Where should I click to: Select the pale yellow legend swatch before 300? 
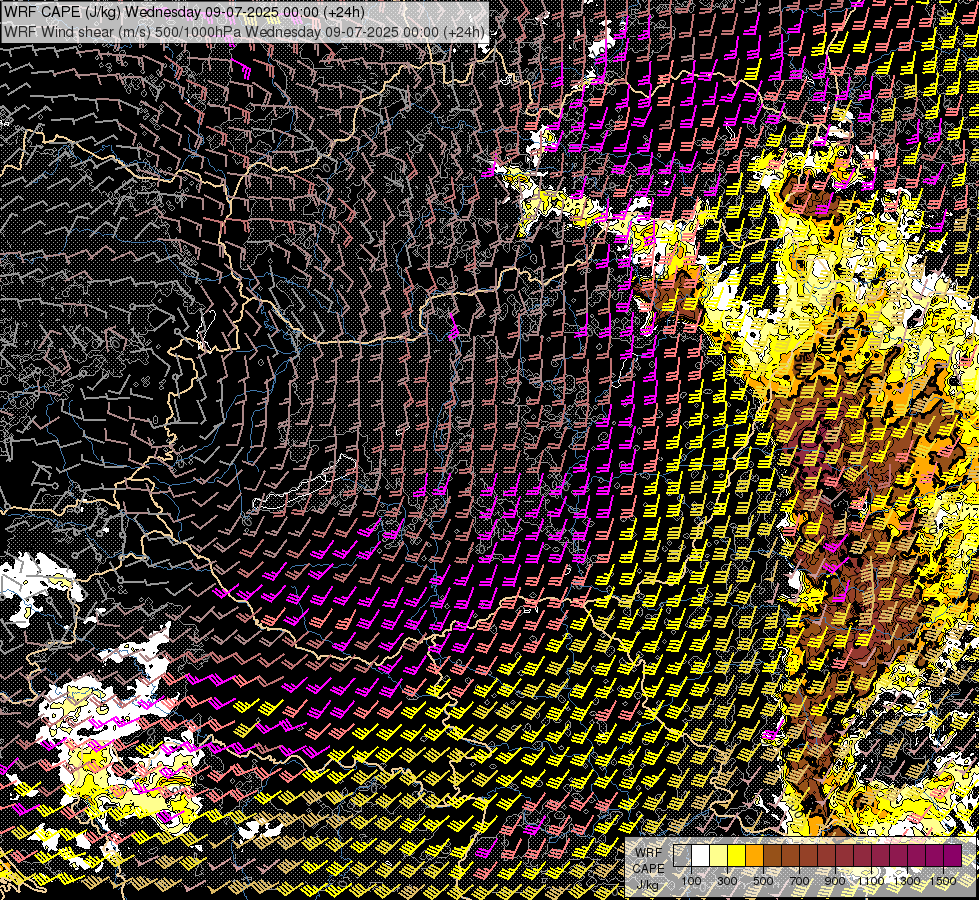pyautogui.click(x=719, y=855)
